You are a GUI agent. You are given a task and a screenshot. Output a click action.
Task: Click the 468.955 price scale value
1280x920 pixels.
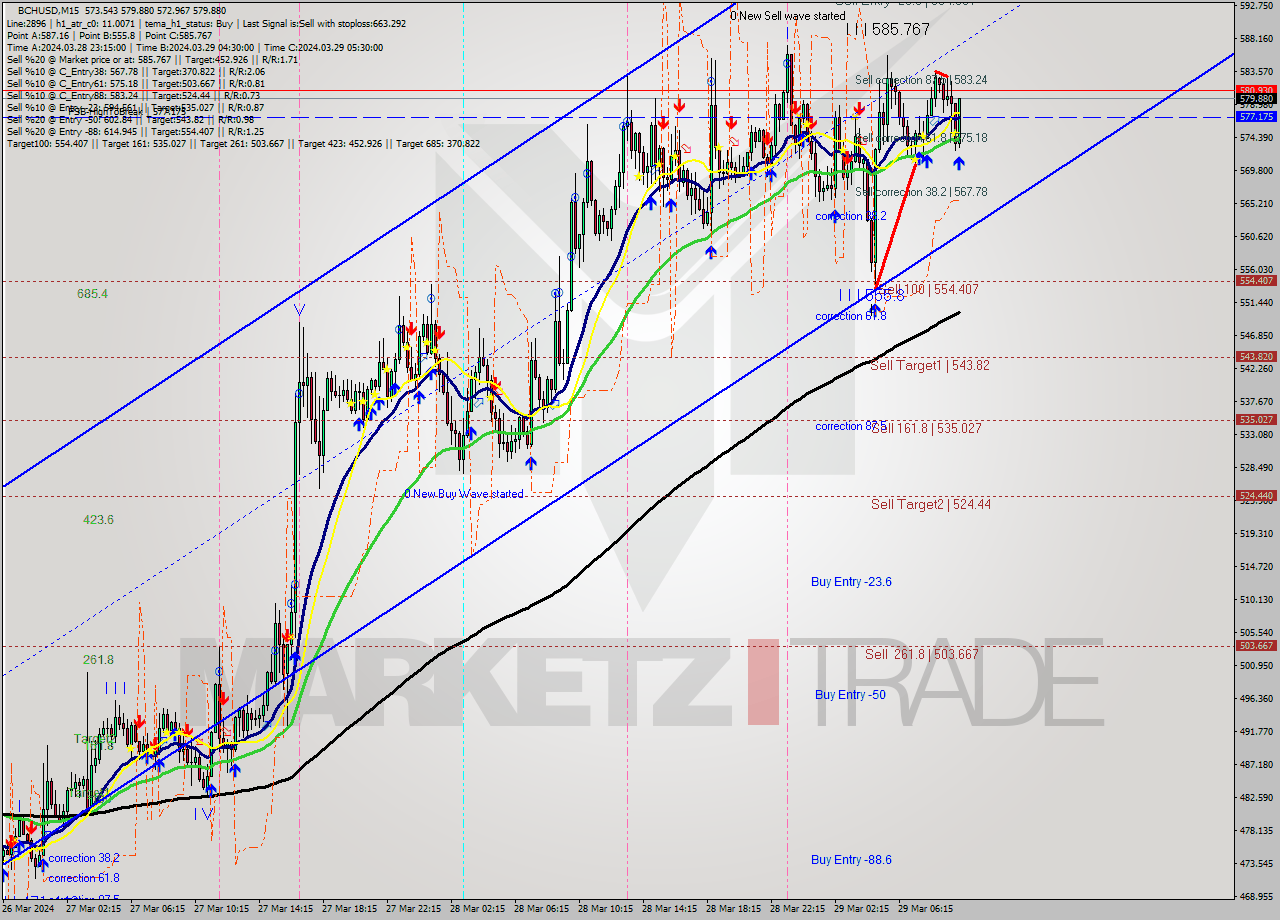coord(1256,896)
